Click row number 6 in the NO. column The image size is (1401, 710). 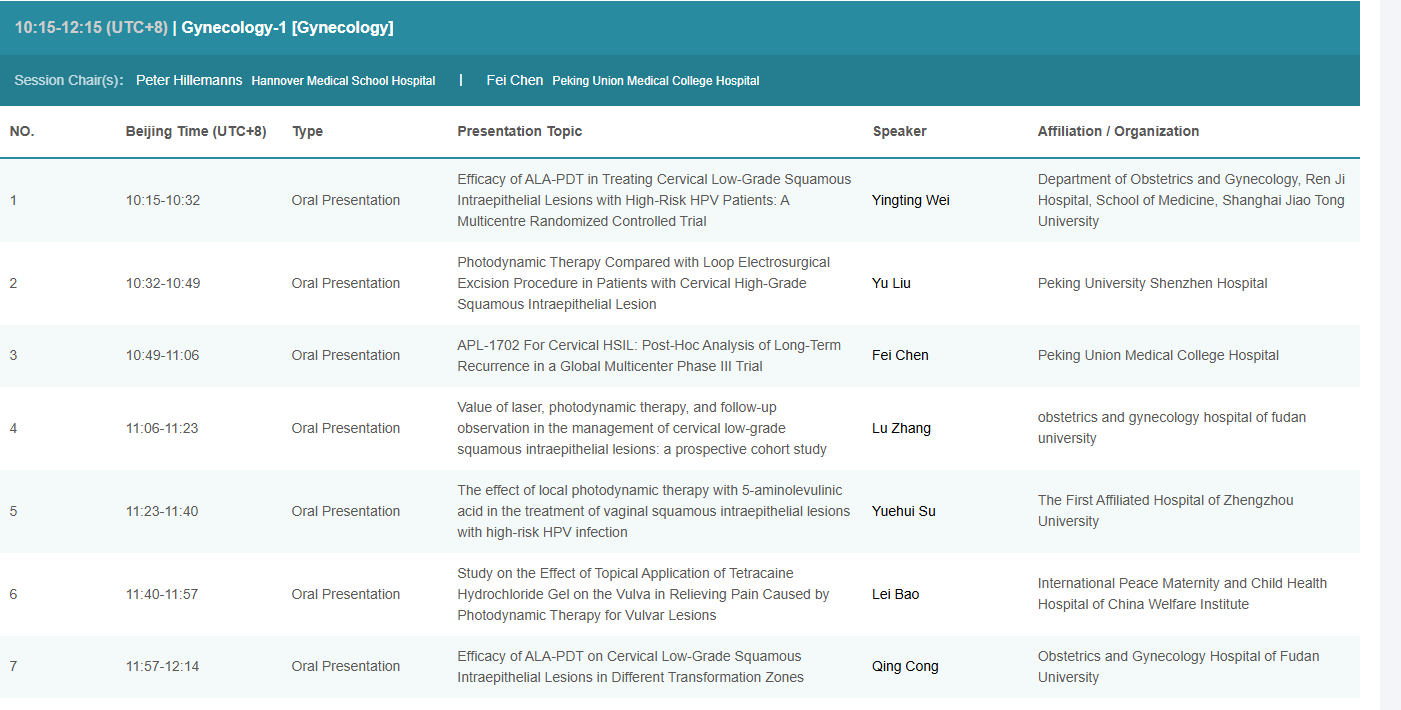click(x=13, y=594)
